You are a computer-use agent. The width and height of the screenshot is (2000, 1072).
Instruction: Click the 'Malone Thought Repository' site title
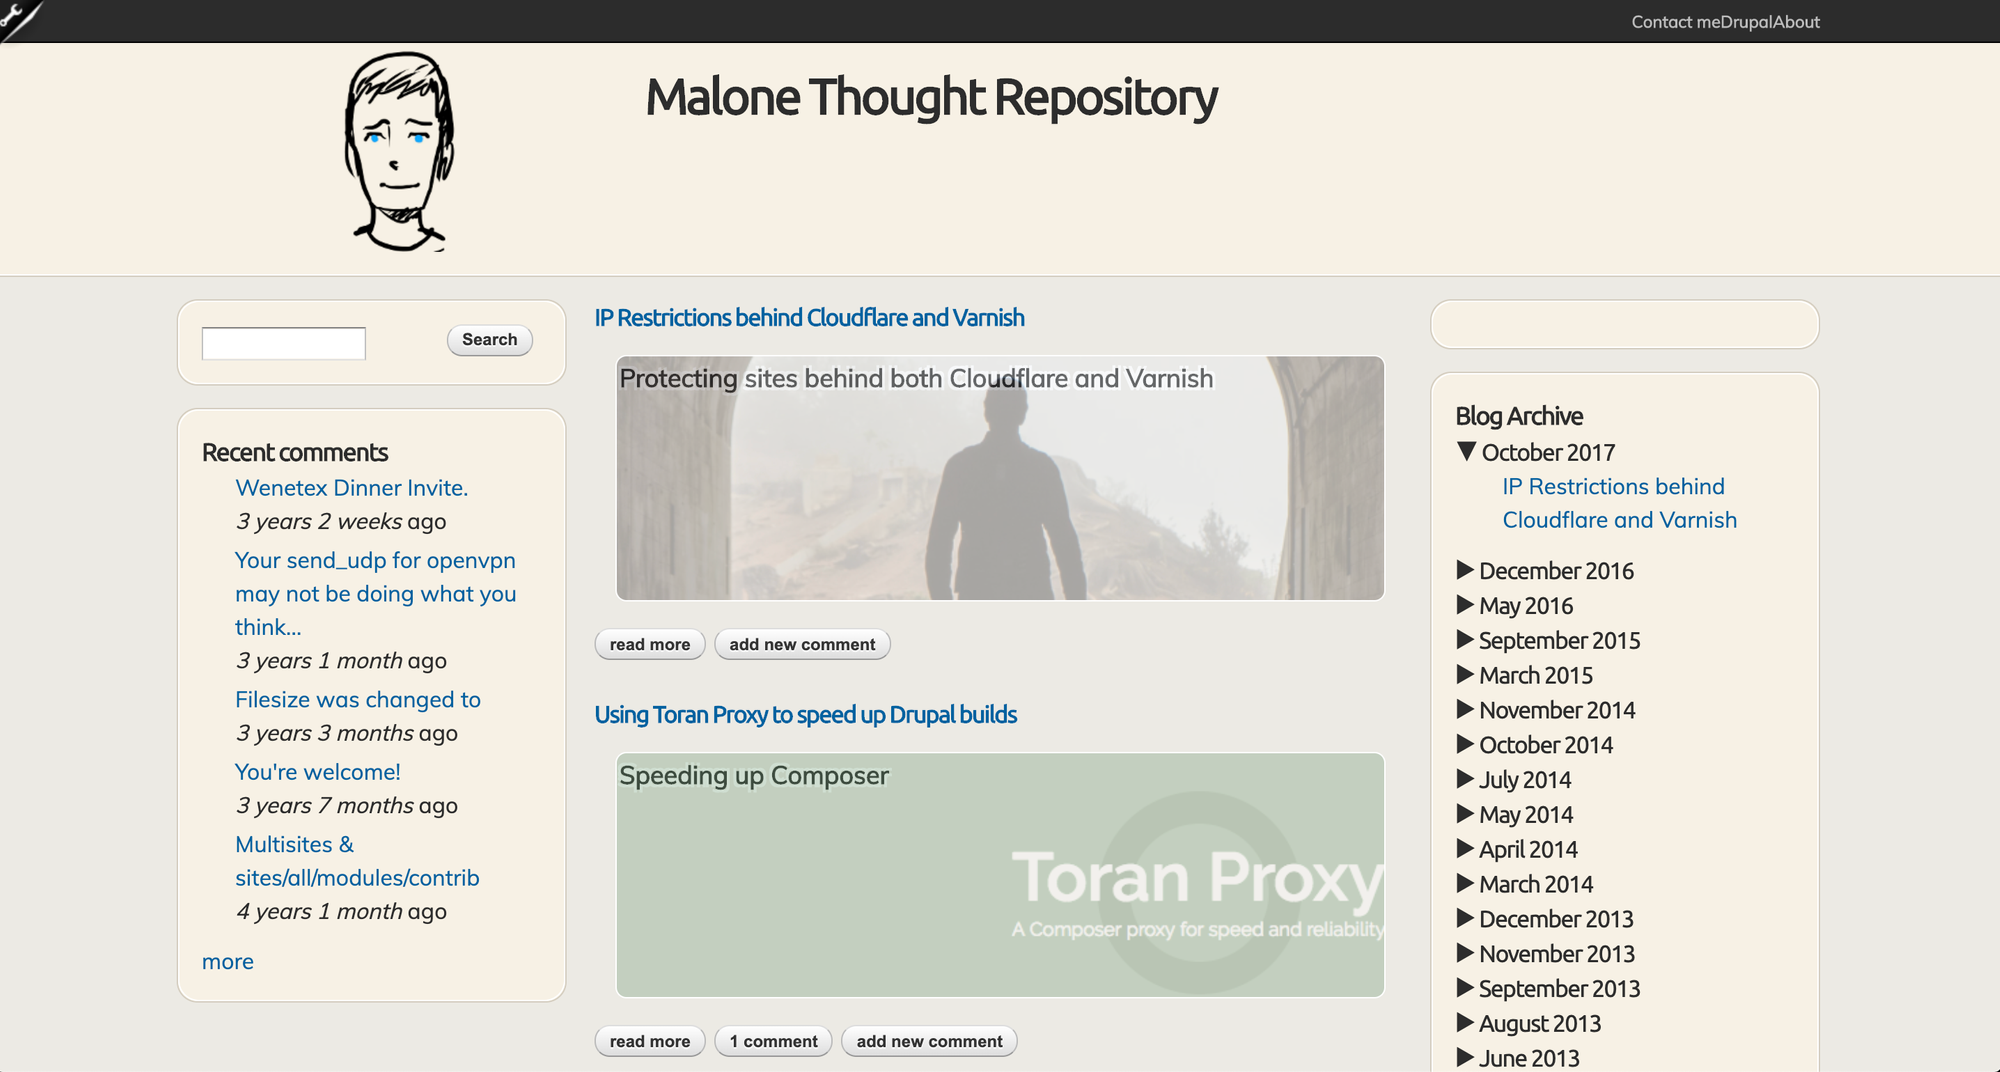coord(931,97)
